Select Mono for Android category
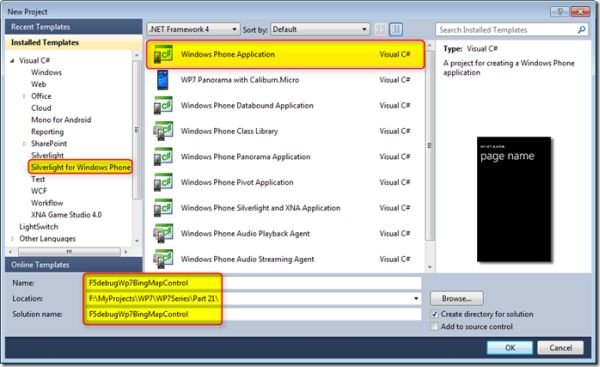Image resolution: width=600 pixels, height=367 pixels. [x=61, y=120]
